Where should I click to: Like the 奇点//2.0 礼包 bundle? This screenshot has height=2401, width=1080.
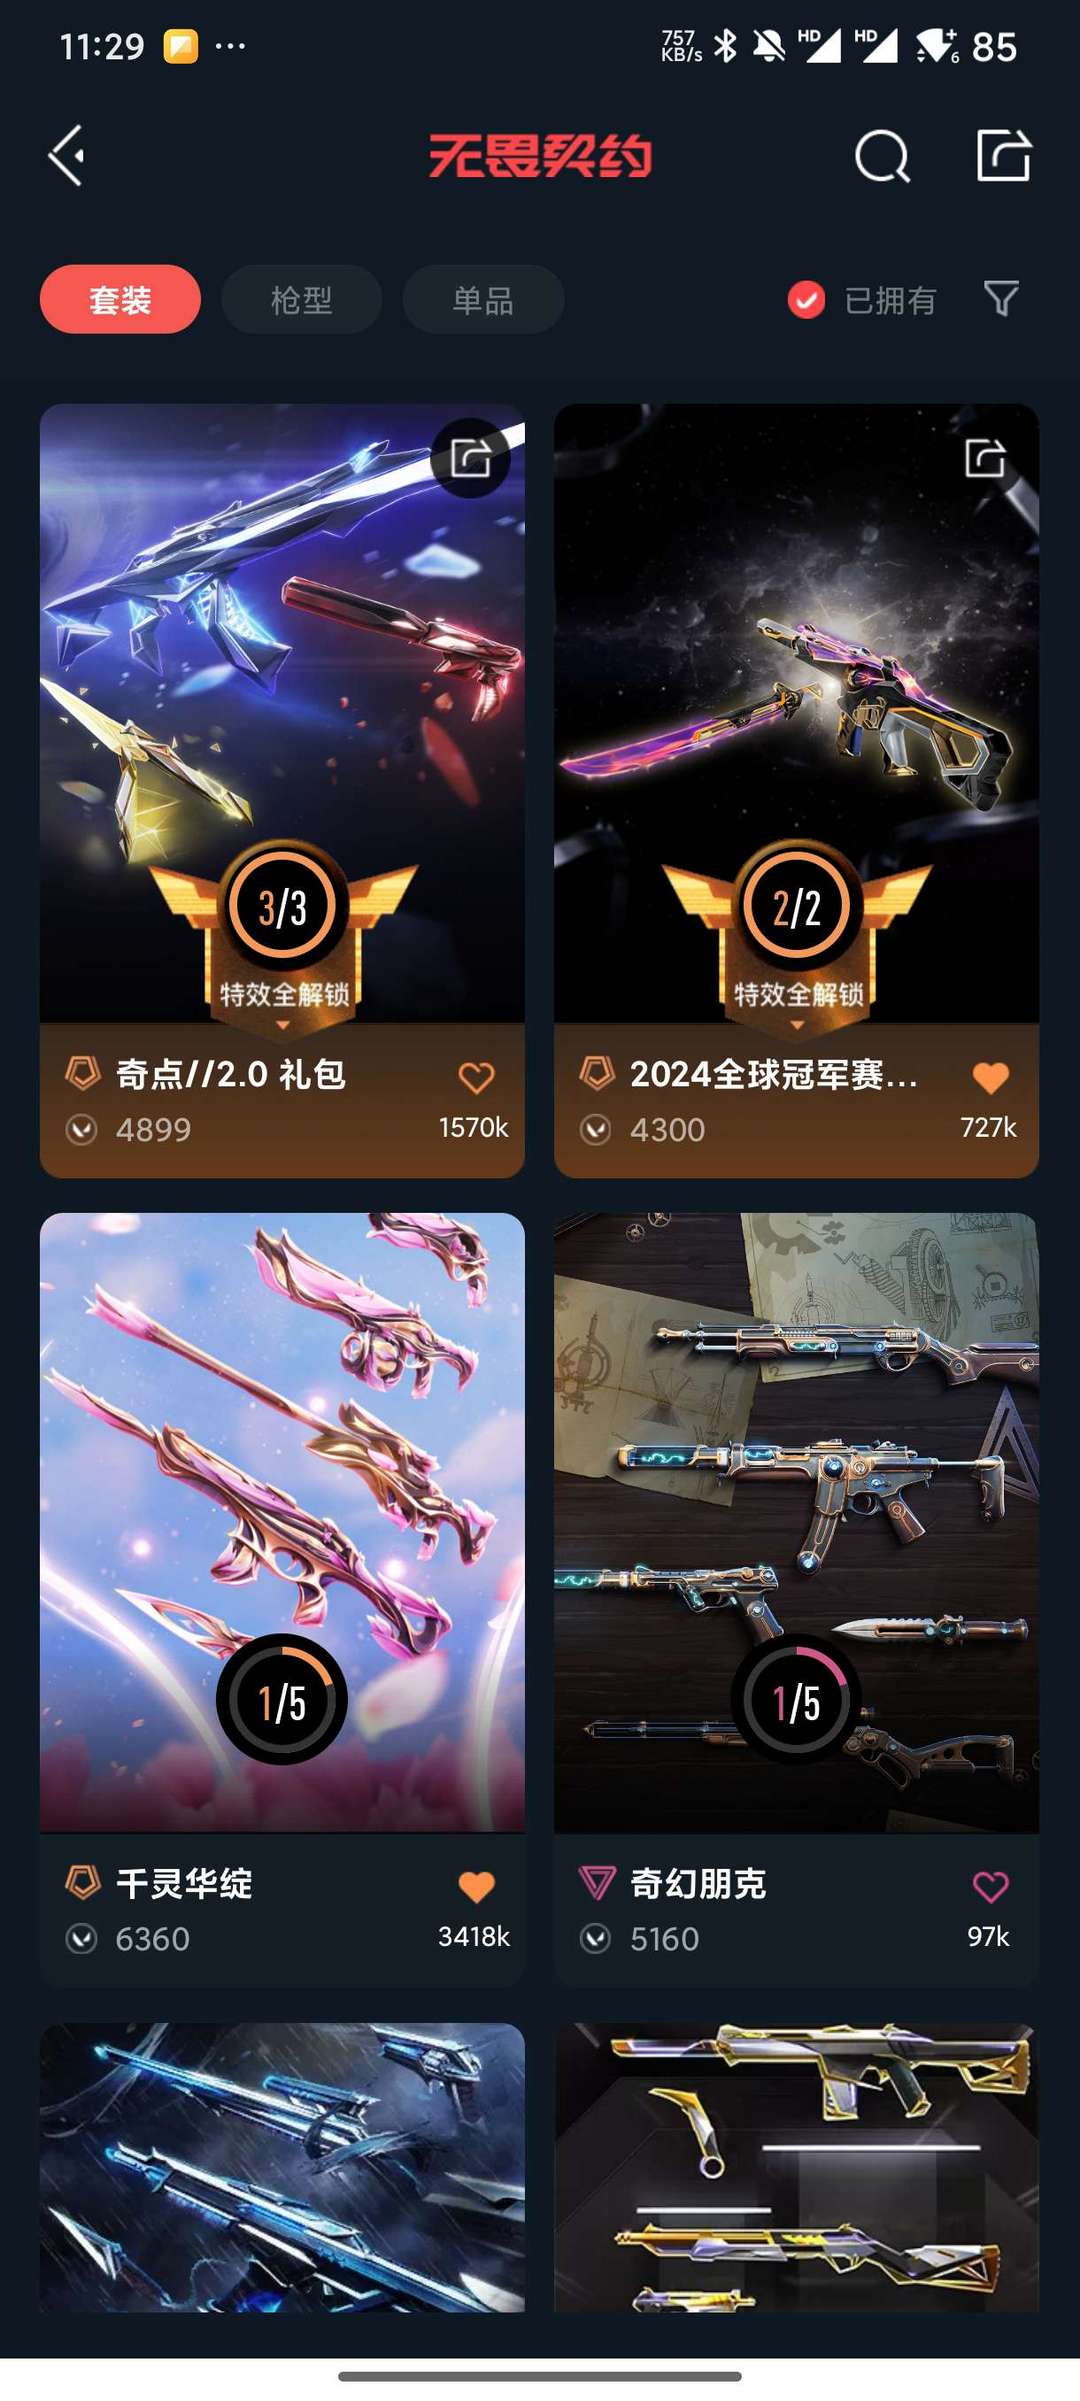click(x=476, y=1078)
